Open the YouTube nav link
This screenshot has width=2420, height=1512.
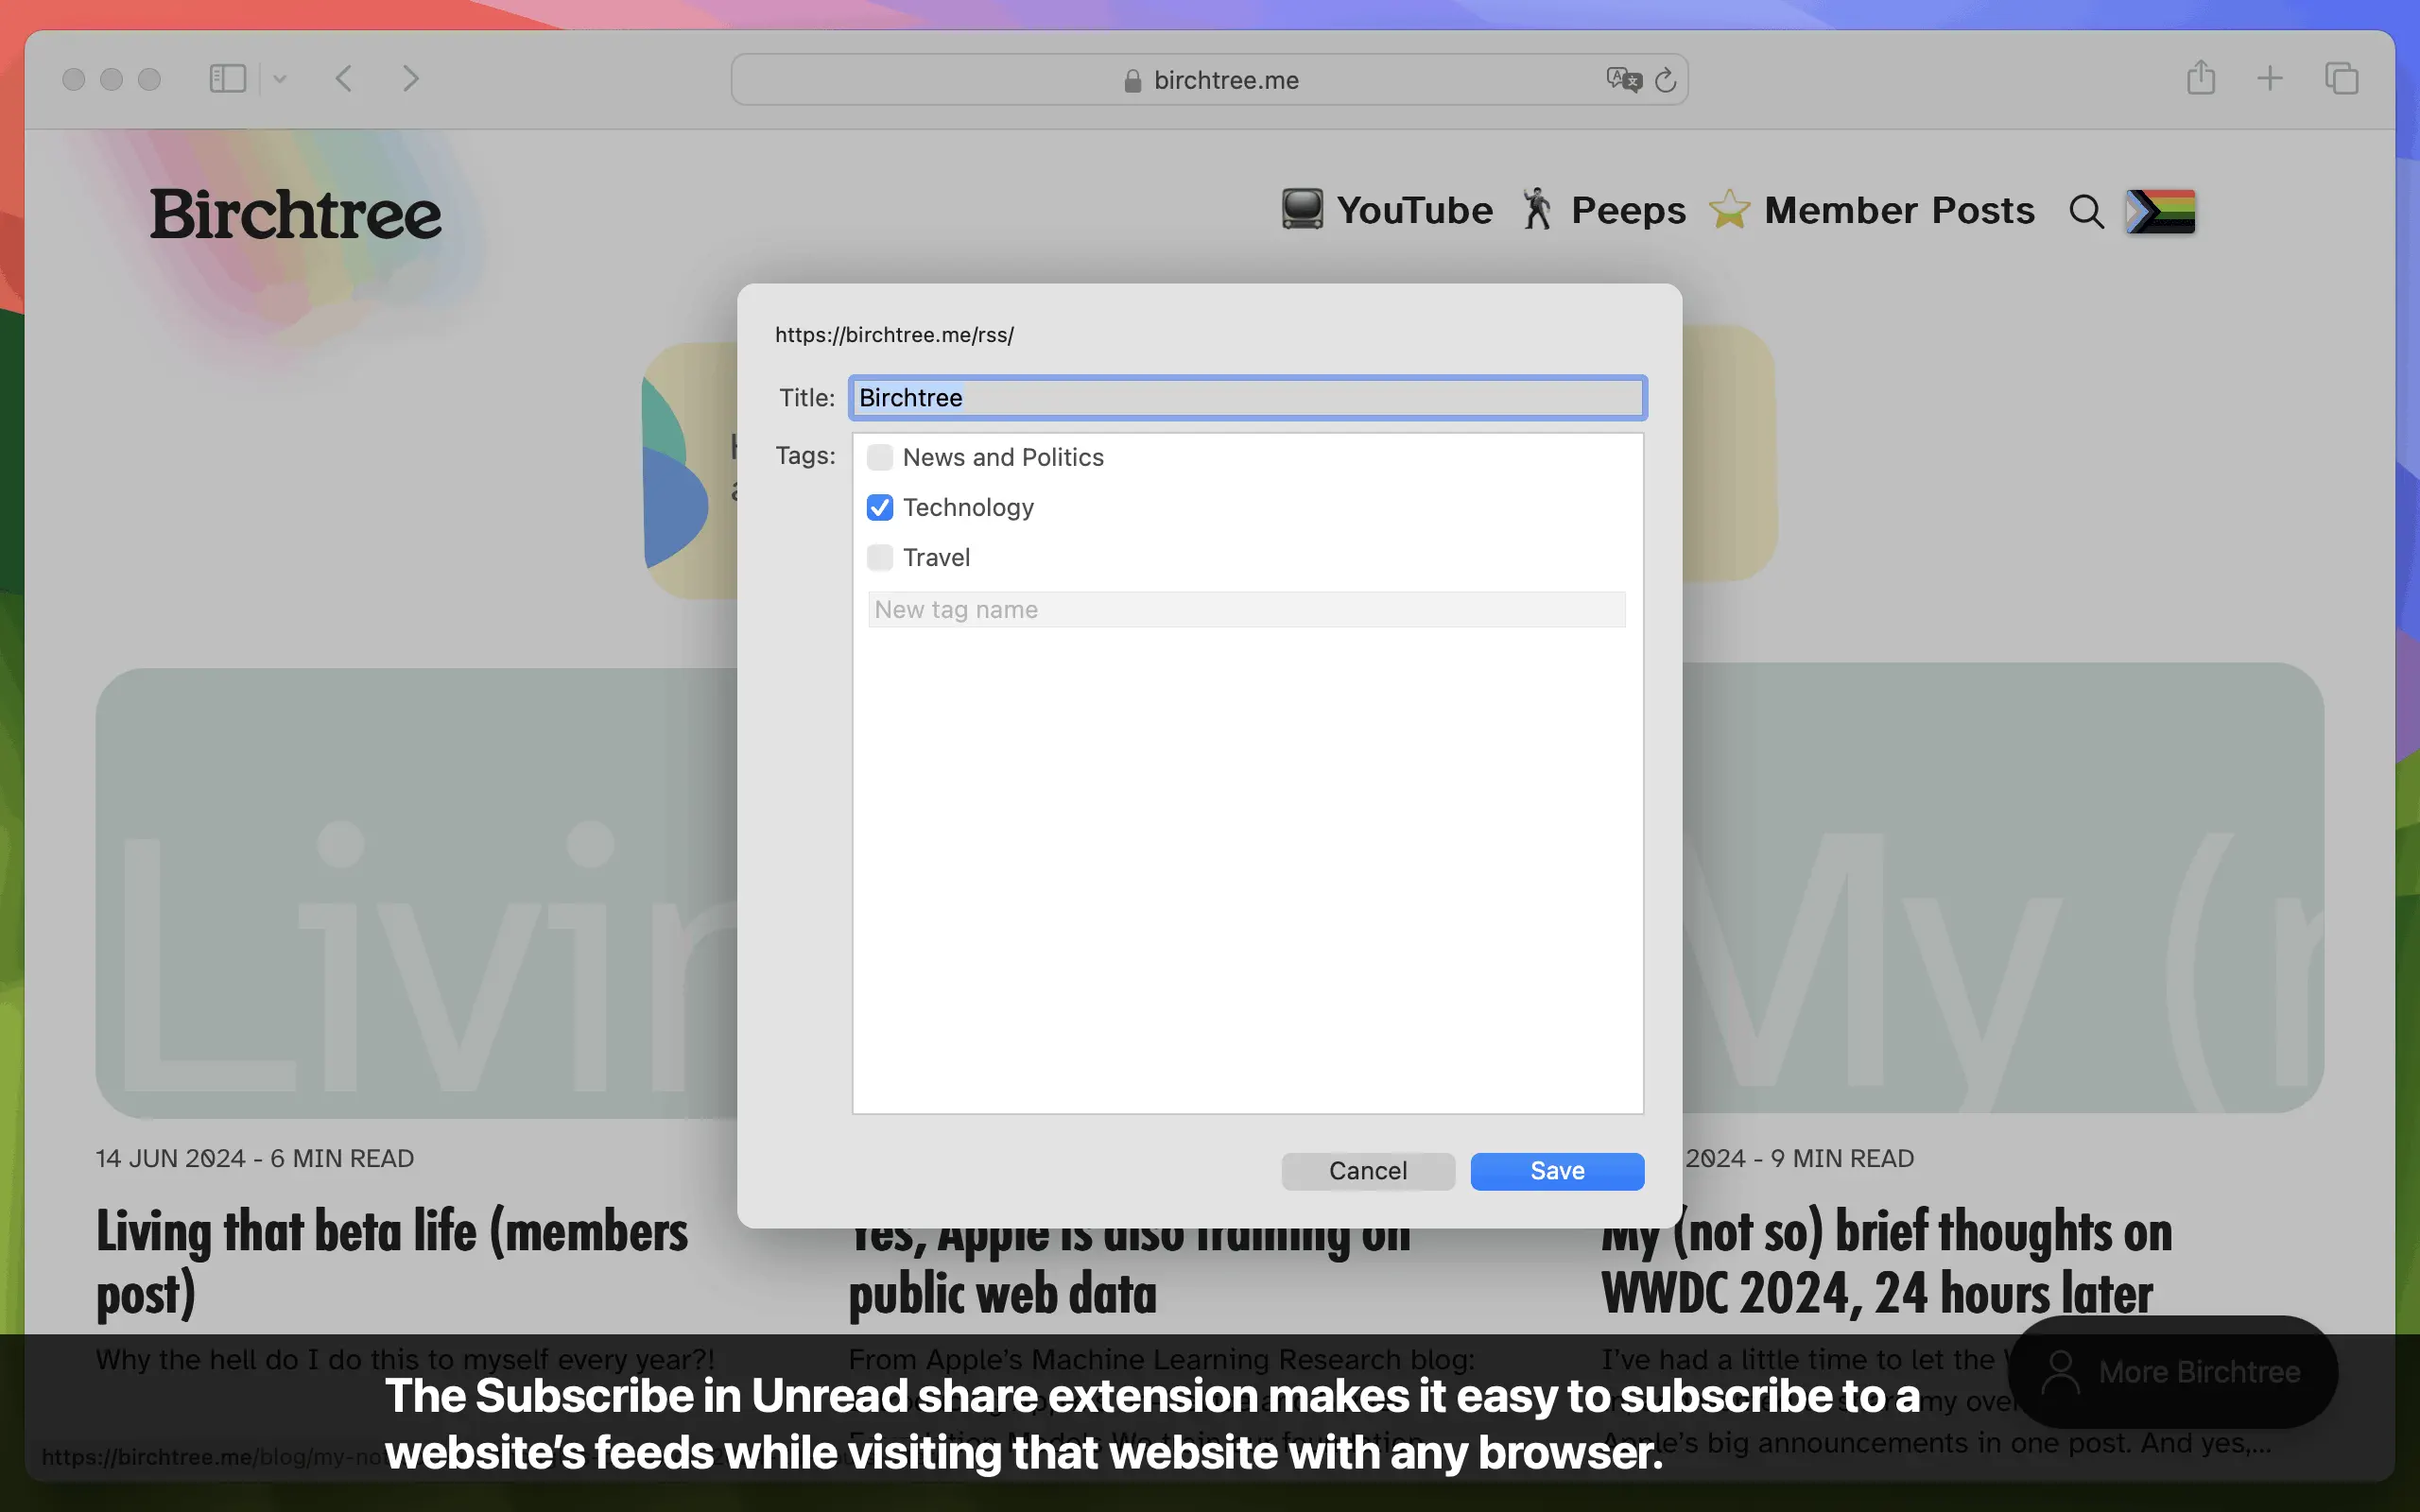point(1414,210)
